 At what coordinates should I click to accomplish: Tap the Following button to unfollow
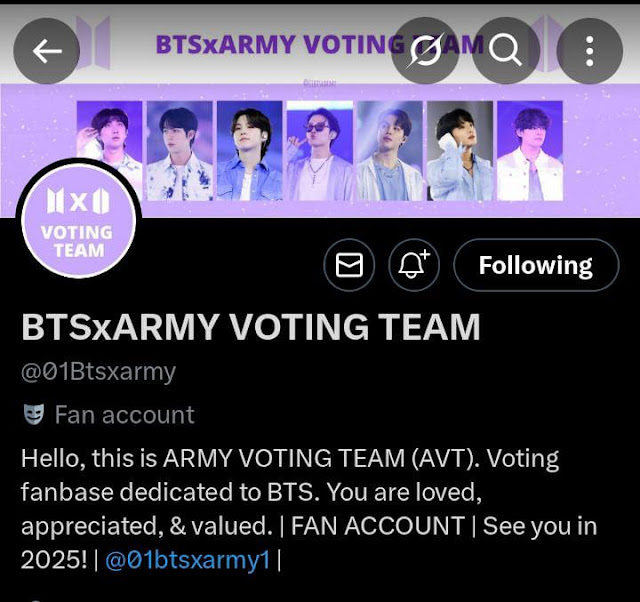(x=536, y=265)
